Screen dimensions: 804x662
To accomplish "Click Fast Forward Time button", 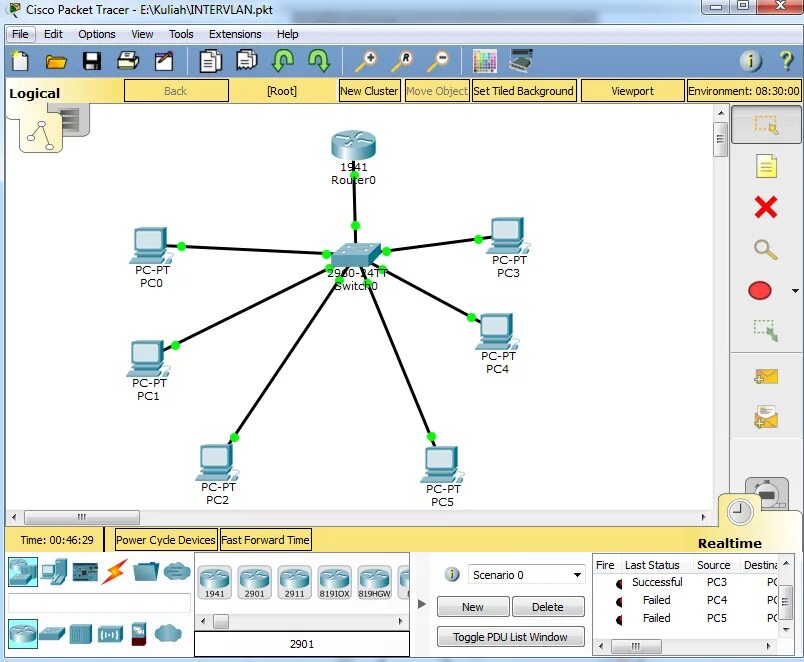I will tap(265, 539).
